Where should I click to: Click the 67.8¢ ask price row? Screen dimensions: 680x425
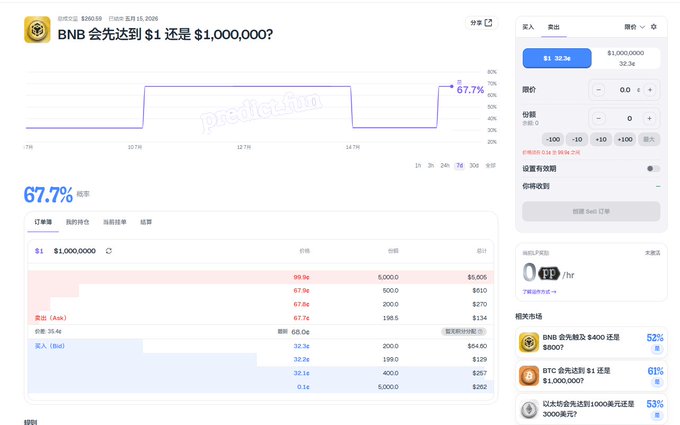[x=261, y=304]
